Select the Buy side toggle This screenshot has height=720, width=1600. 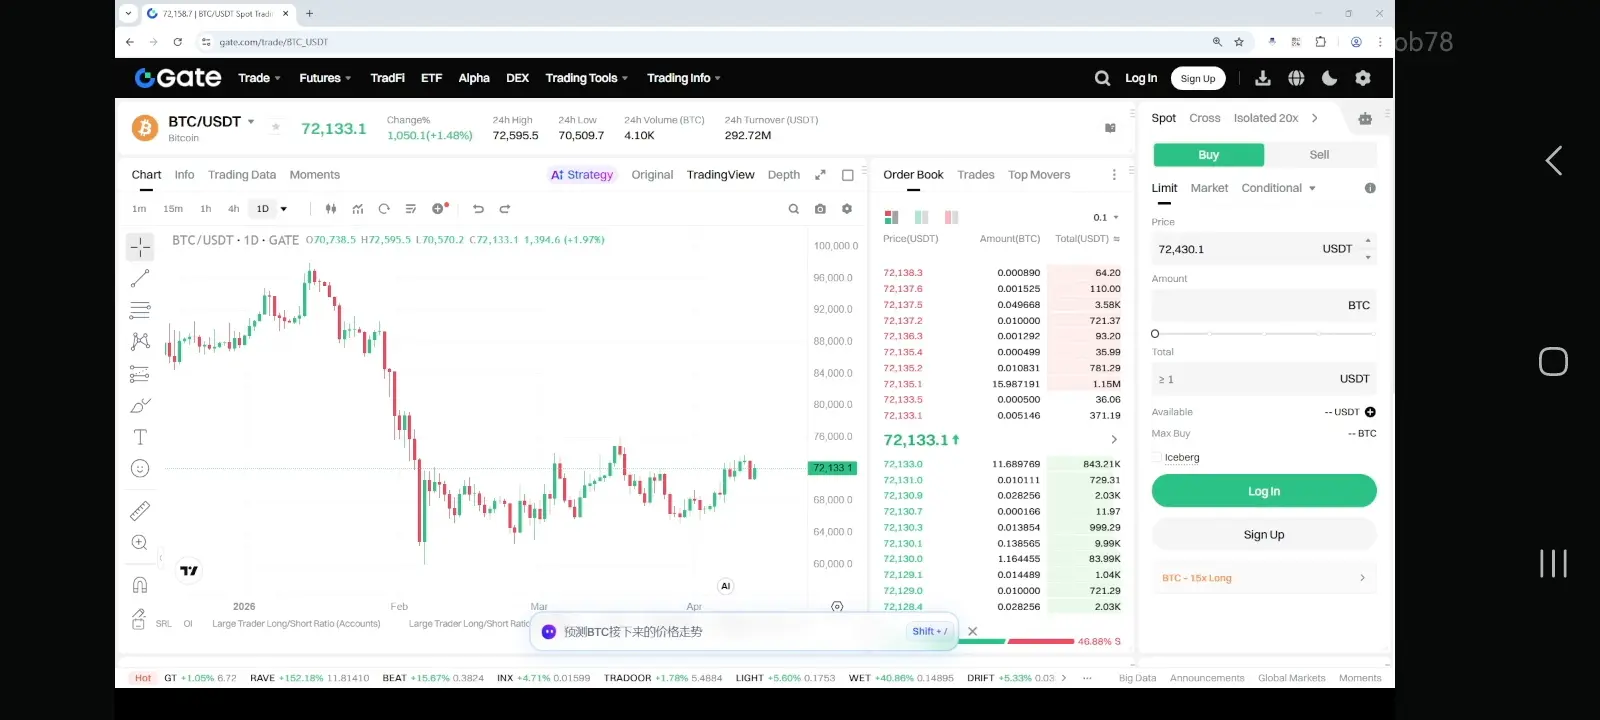[x=1209, y=155]
